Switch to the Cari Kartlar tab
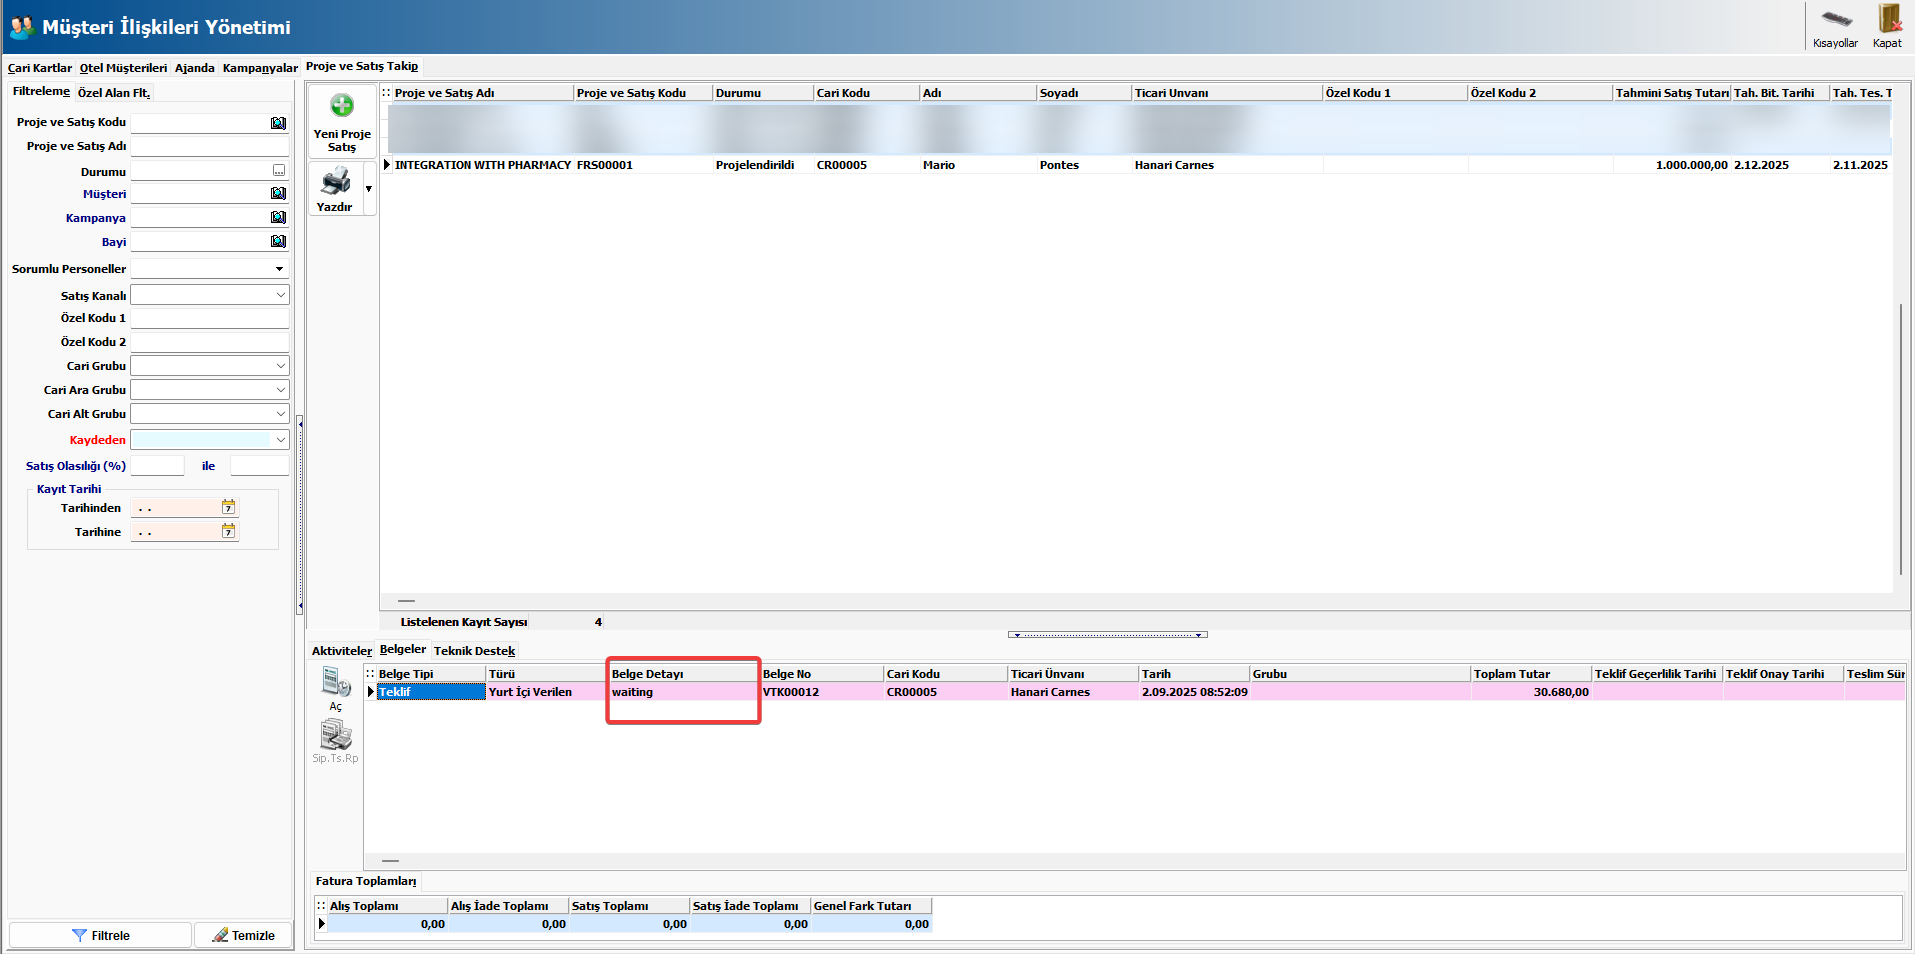This screenshot has width=1915, height=954. point(40,68)
